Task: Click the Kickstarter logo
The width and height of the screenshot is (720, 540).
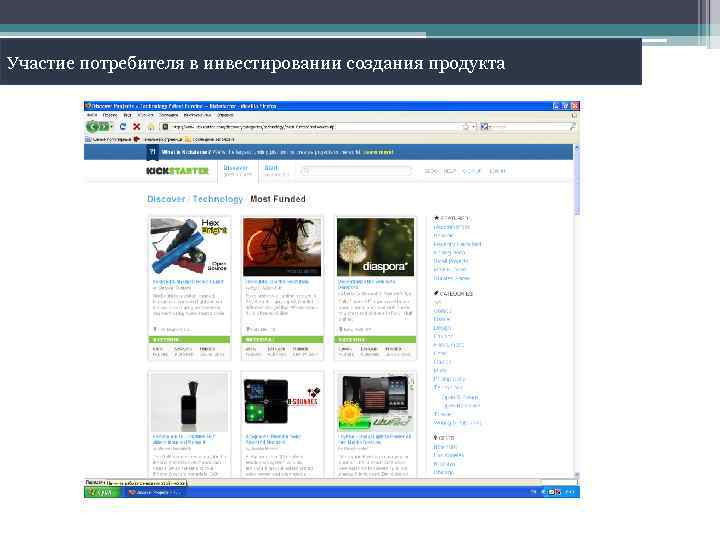Action: [177, 171]
